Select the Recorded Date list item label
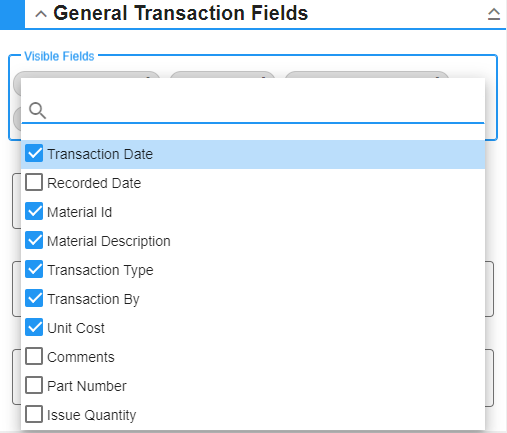 tap(94, 183)
